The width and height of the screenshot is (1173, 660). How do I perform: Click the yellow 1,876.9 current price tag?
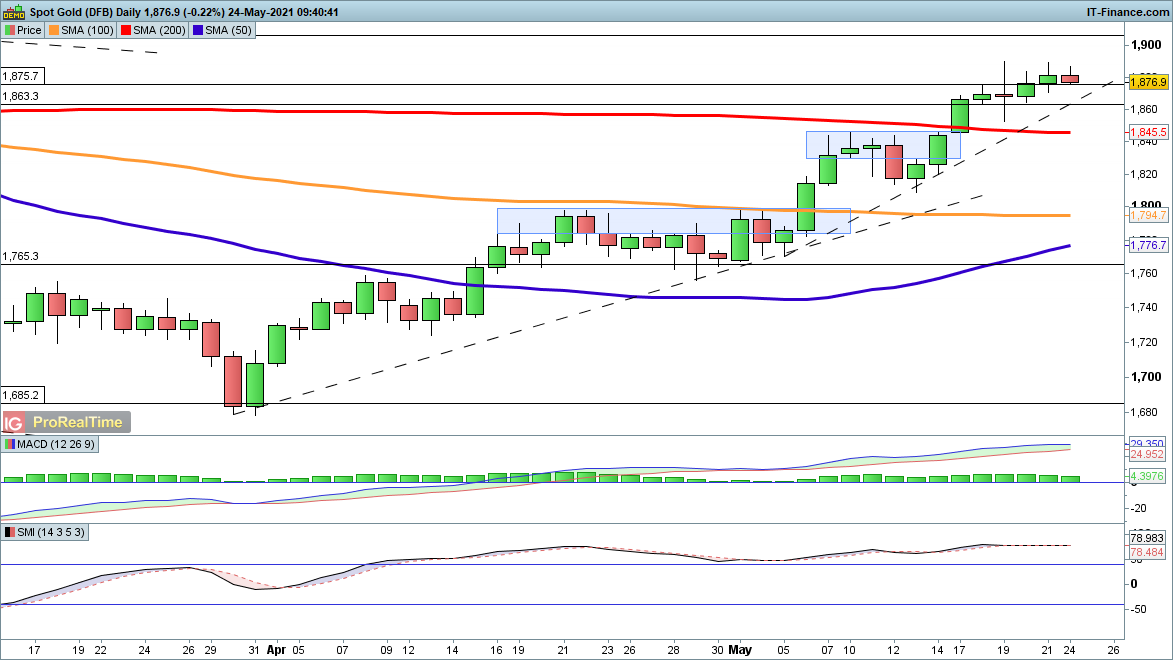[1148, 82]
